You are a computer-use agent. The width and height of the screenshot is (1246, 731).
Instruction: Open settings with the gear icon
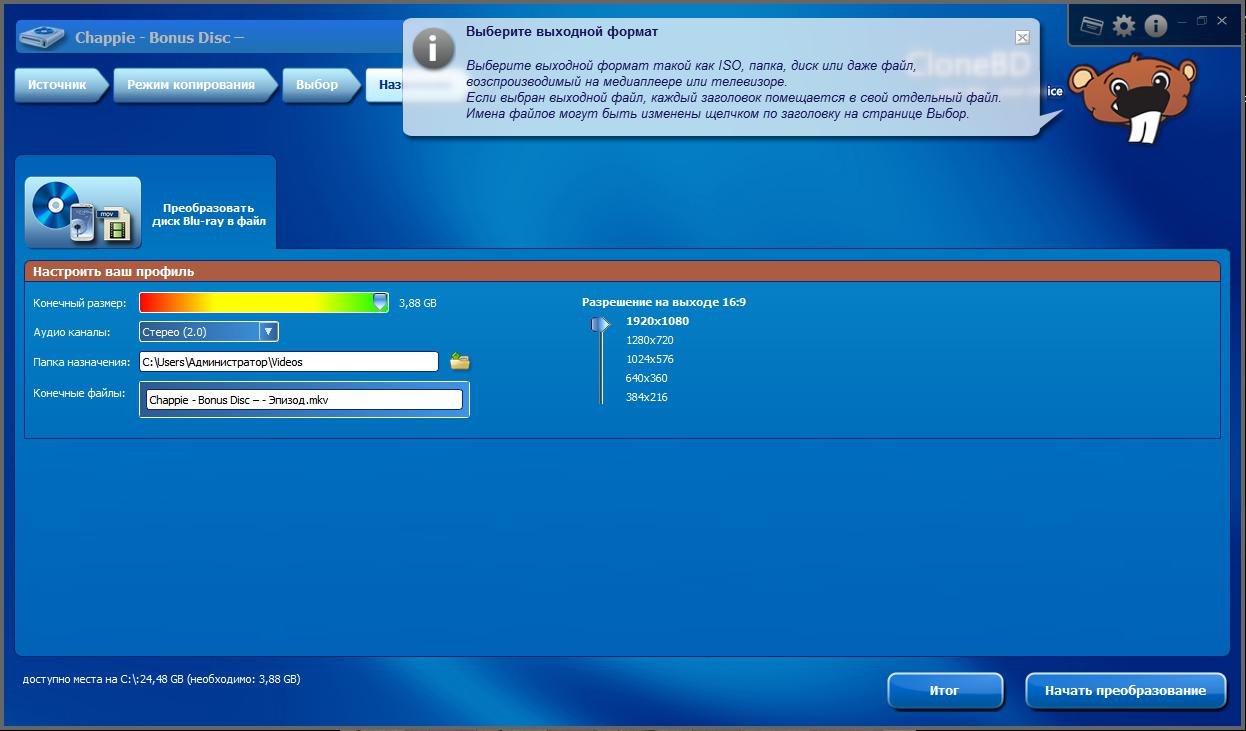(x=1124, y=26)
